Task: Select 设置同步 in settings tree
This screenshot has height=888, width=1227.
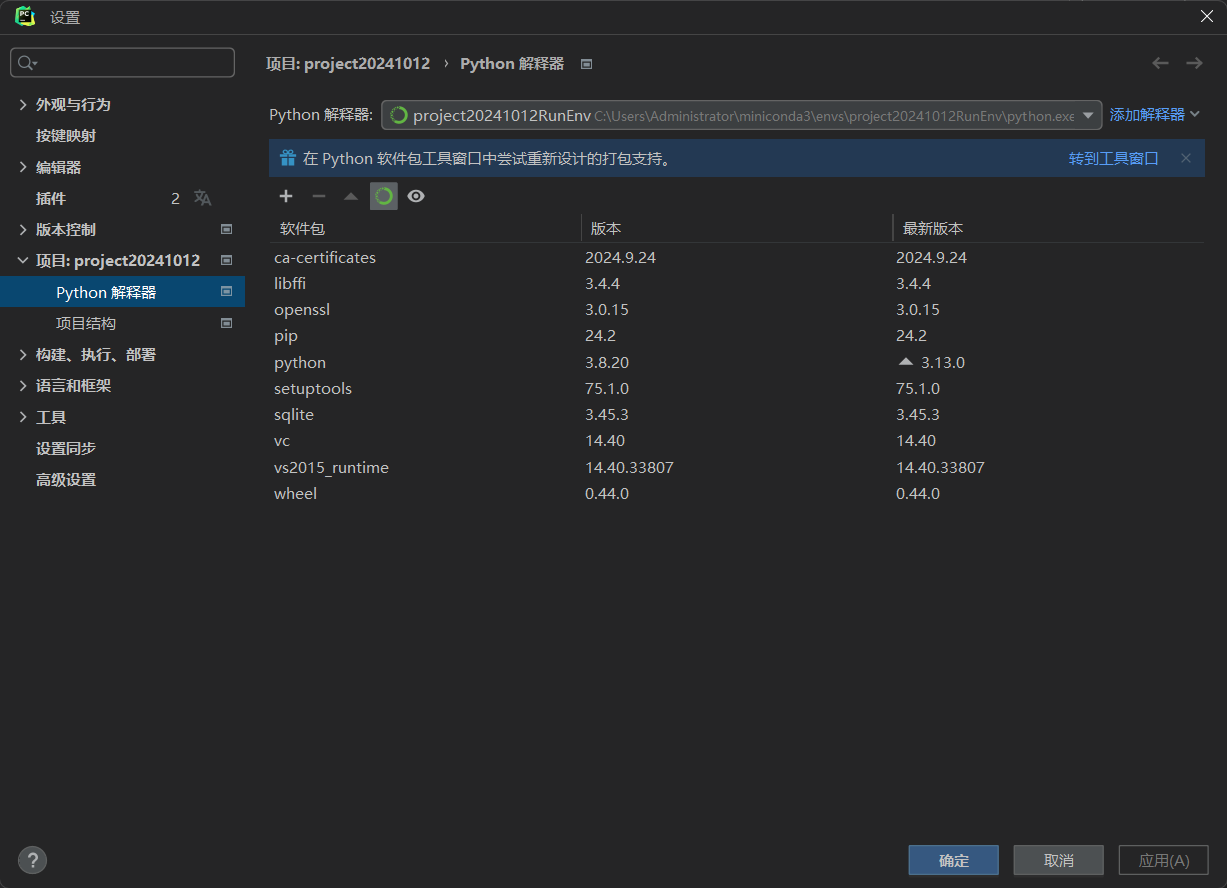Action: [x=66, y=448]
